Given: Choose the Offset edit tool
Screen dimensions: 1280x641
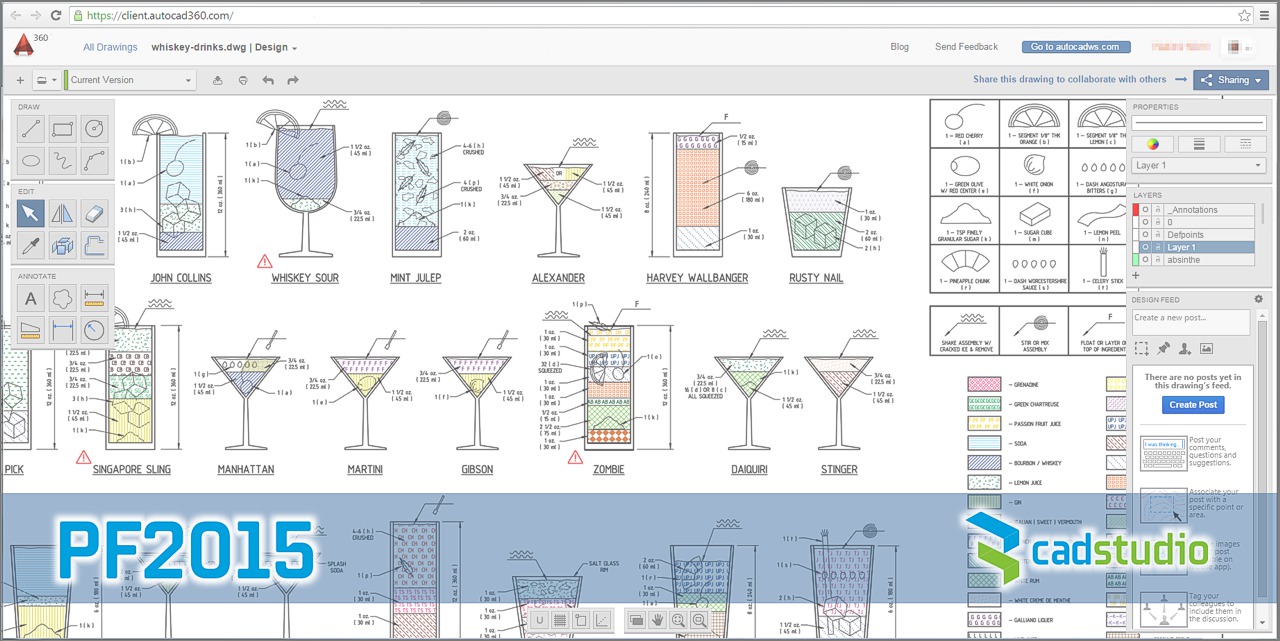Looking at the screenshot, I should point(93,244).
